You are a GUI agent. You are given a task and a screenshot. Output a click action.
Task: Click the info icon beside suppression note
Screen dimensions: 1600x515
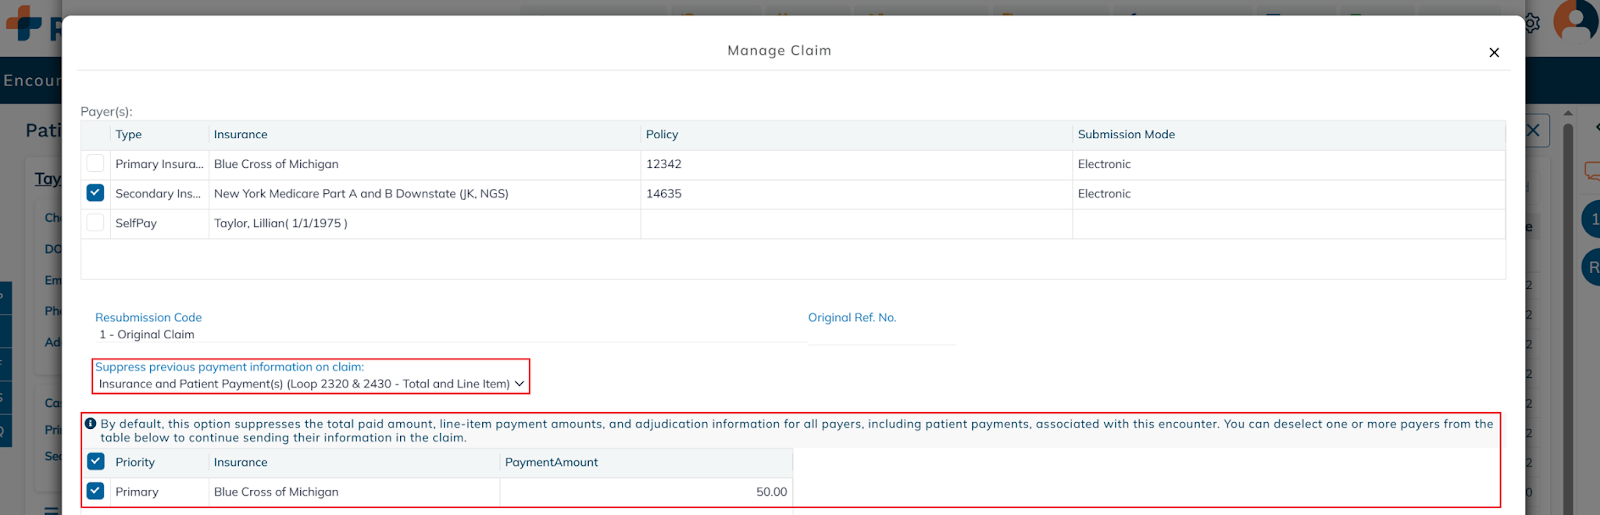pyautogui.click(x=91, y=424)
